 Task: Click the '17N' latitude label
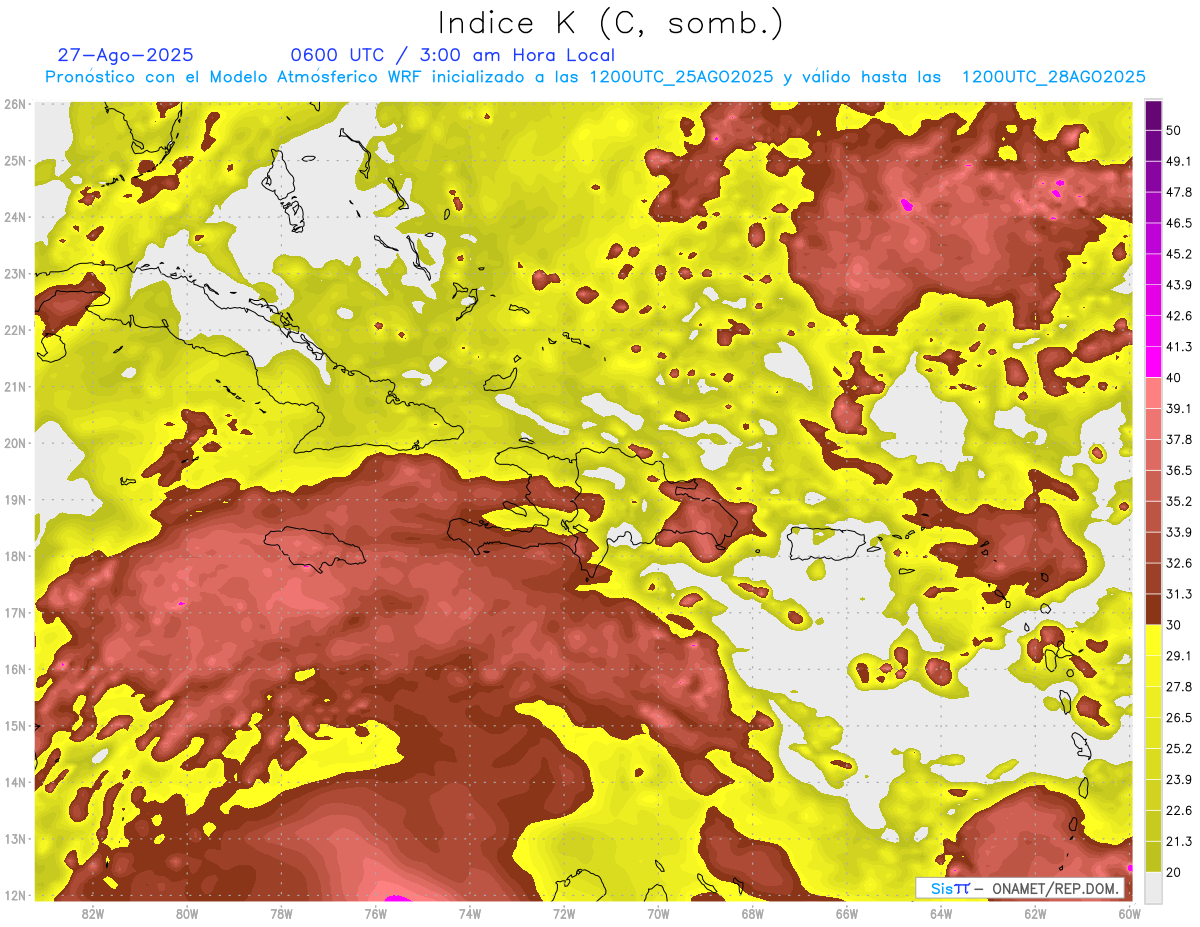(x=15, y=613)
